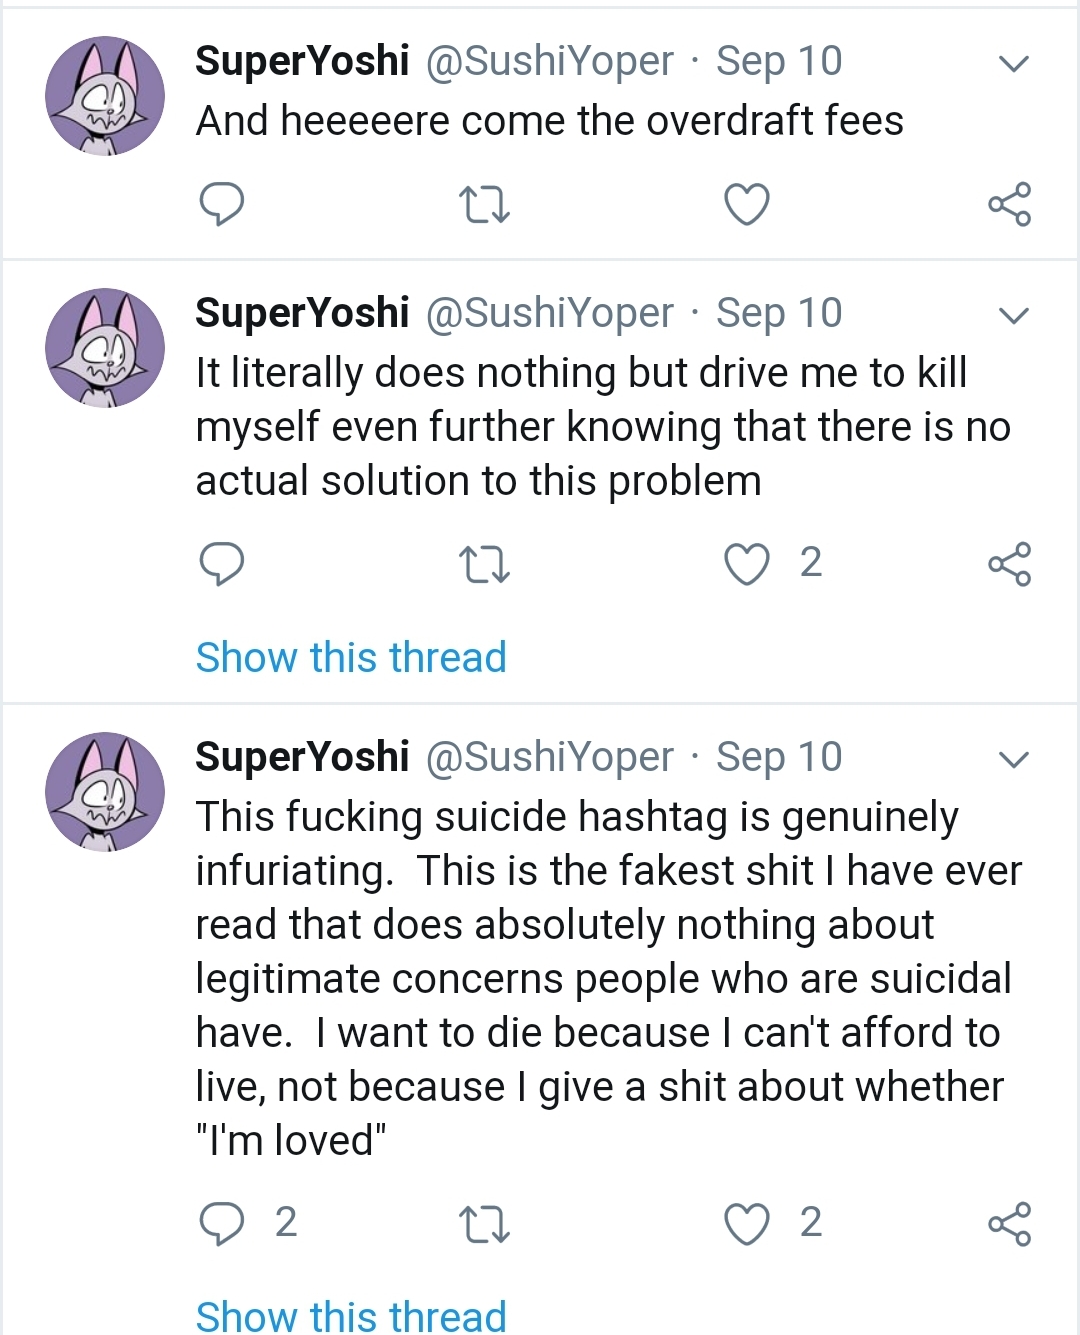Open @SushiYoper profile from the second tweet's handle
Image resolution: width=1080 pixels, height=1335 pixels.
click(x=549, y=313)
